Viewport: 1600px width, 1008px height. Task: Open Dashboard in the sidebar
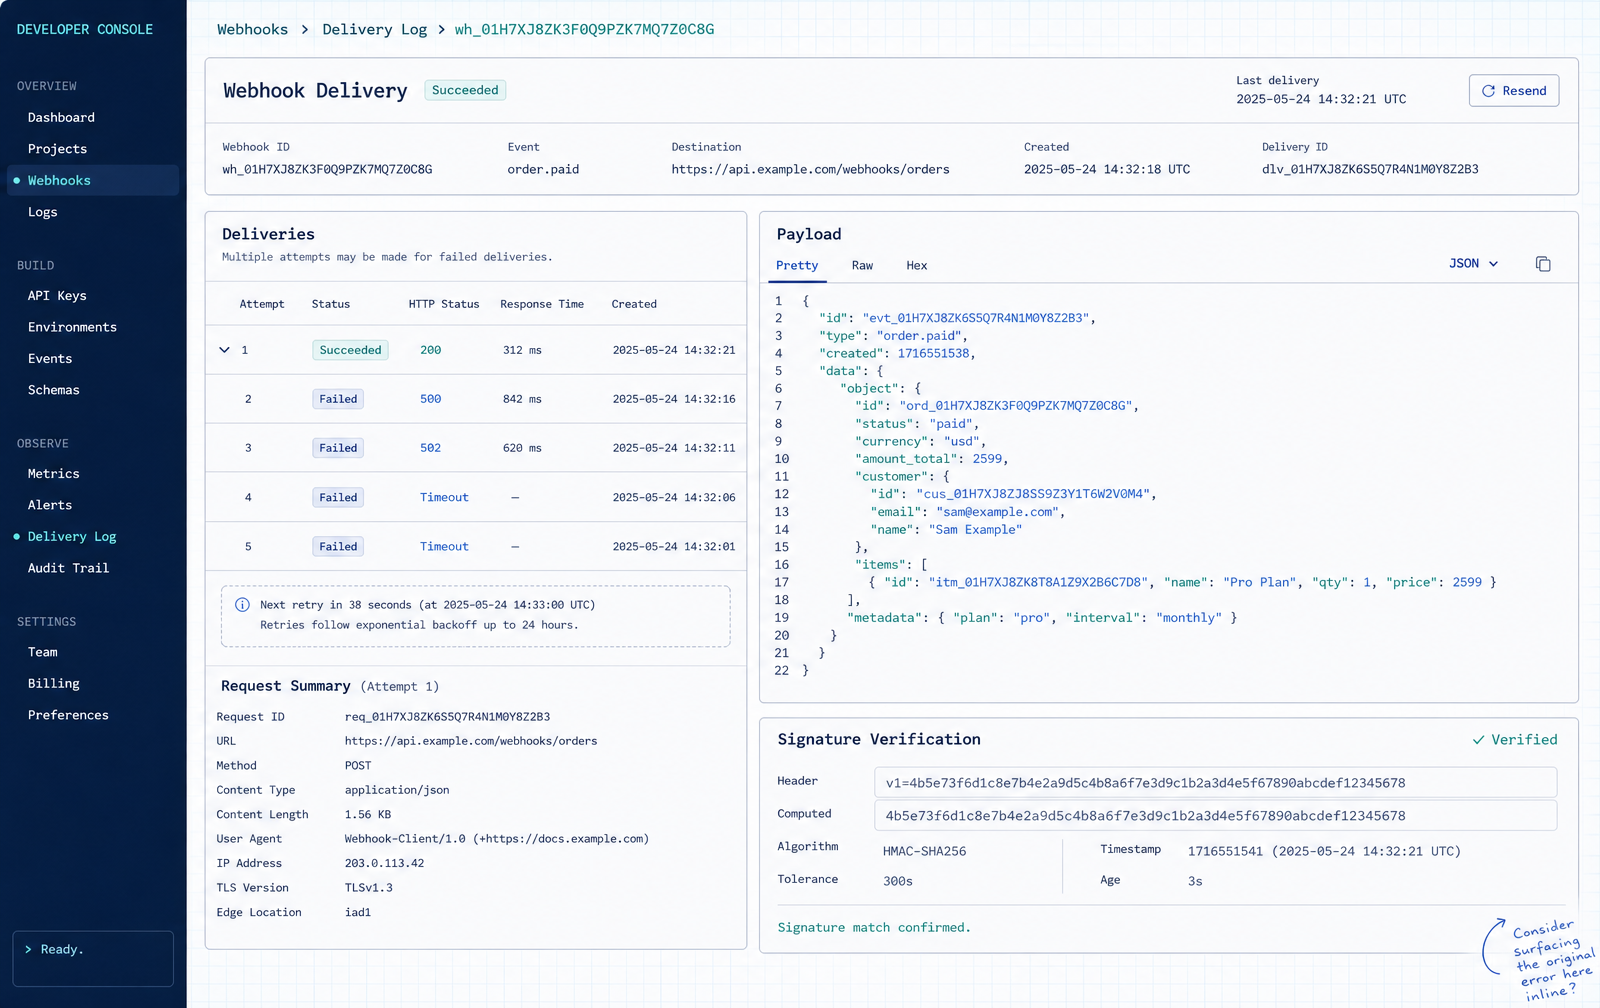click(61, 118)
